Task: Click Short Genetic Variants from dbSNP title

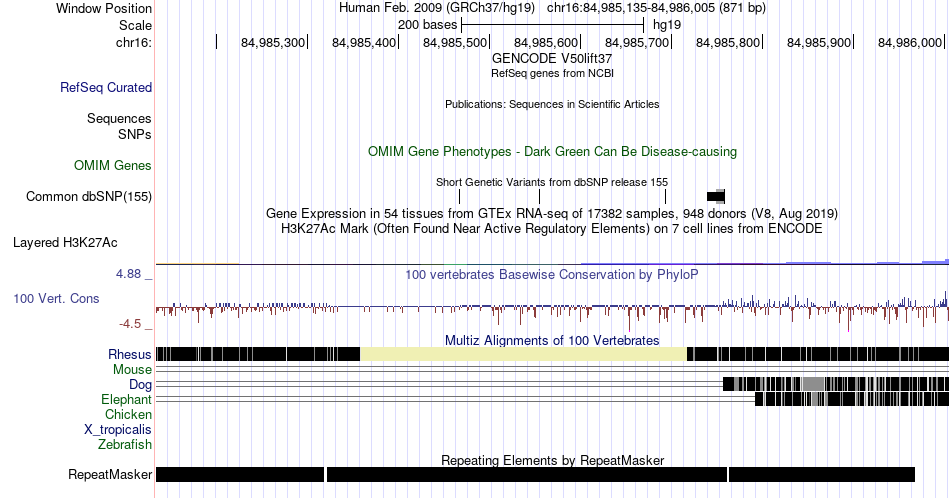Action: 552,182
